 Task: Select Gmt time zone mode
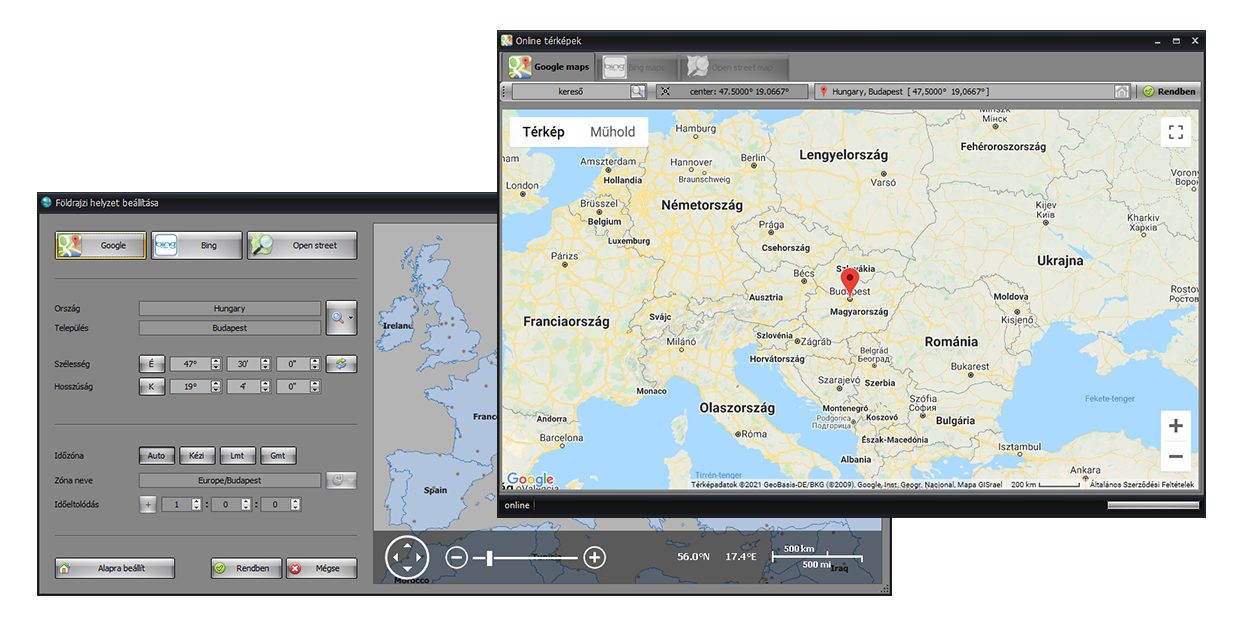[x=278, y=455]
